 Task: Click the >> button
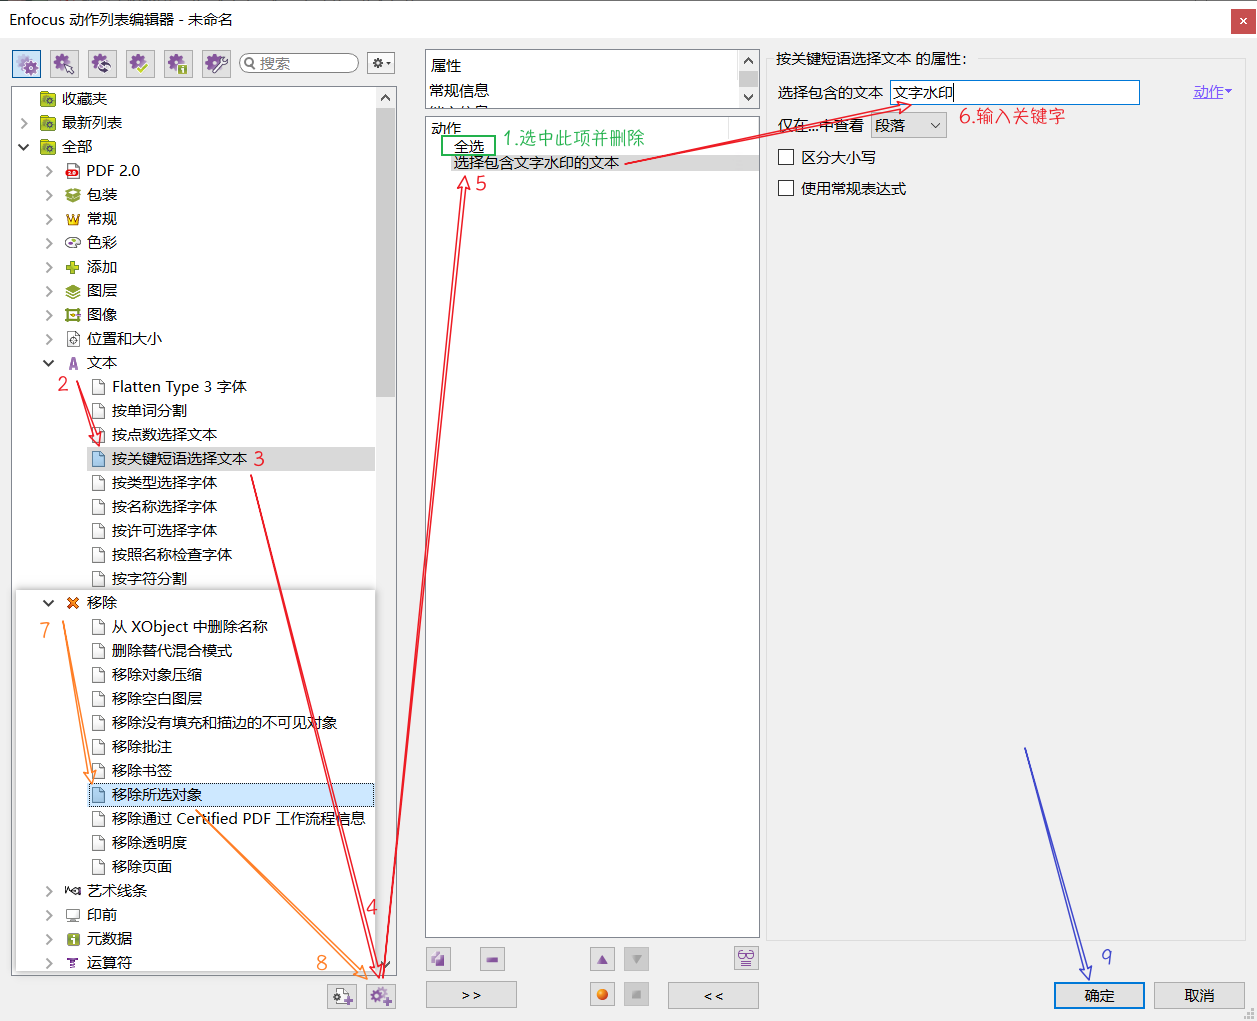[x=471, y=995]
